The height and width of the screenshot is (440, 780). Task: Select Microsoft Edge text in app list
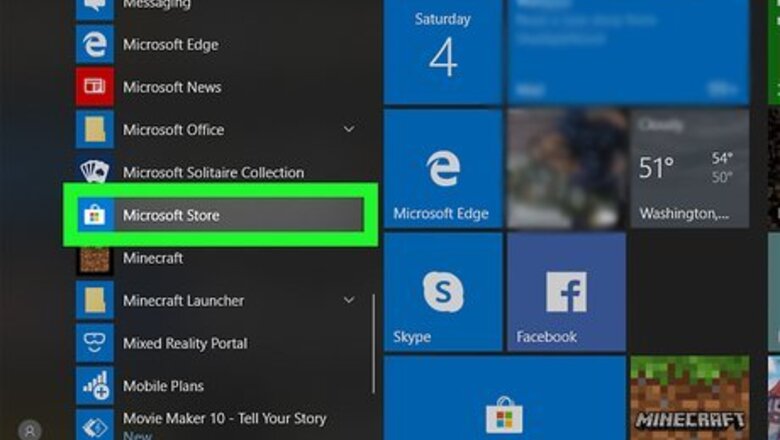point(171,45)
